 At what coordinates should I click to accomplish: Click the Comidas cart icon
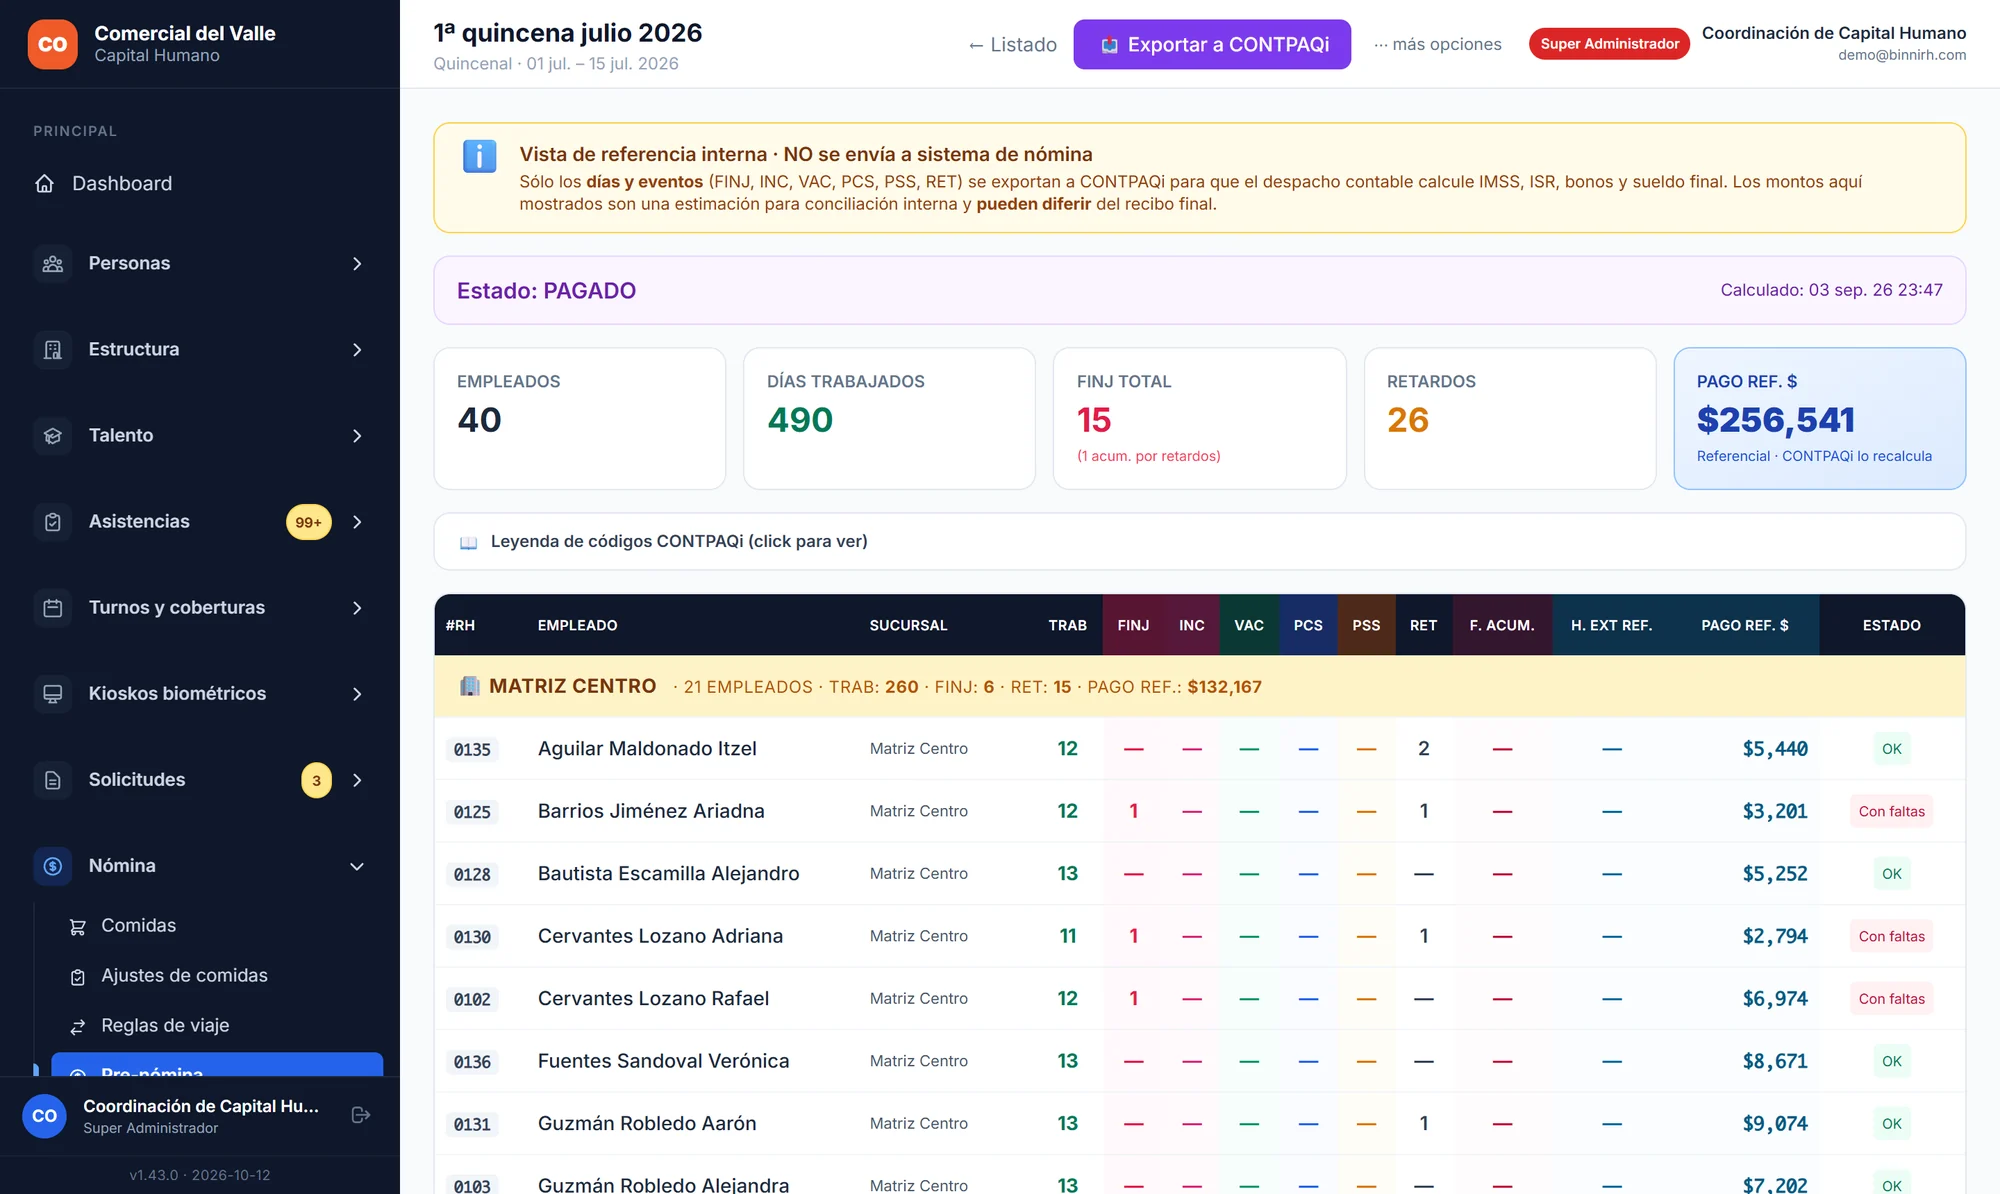77,926
